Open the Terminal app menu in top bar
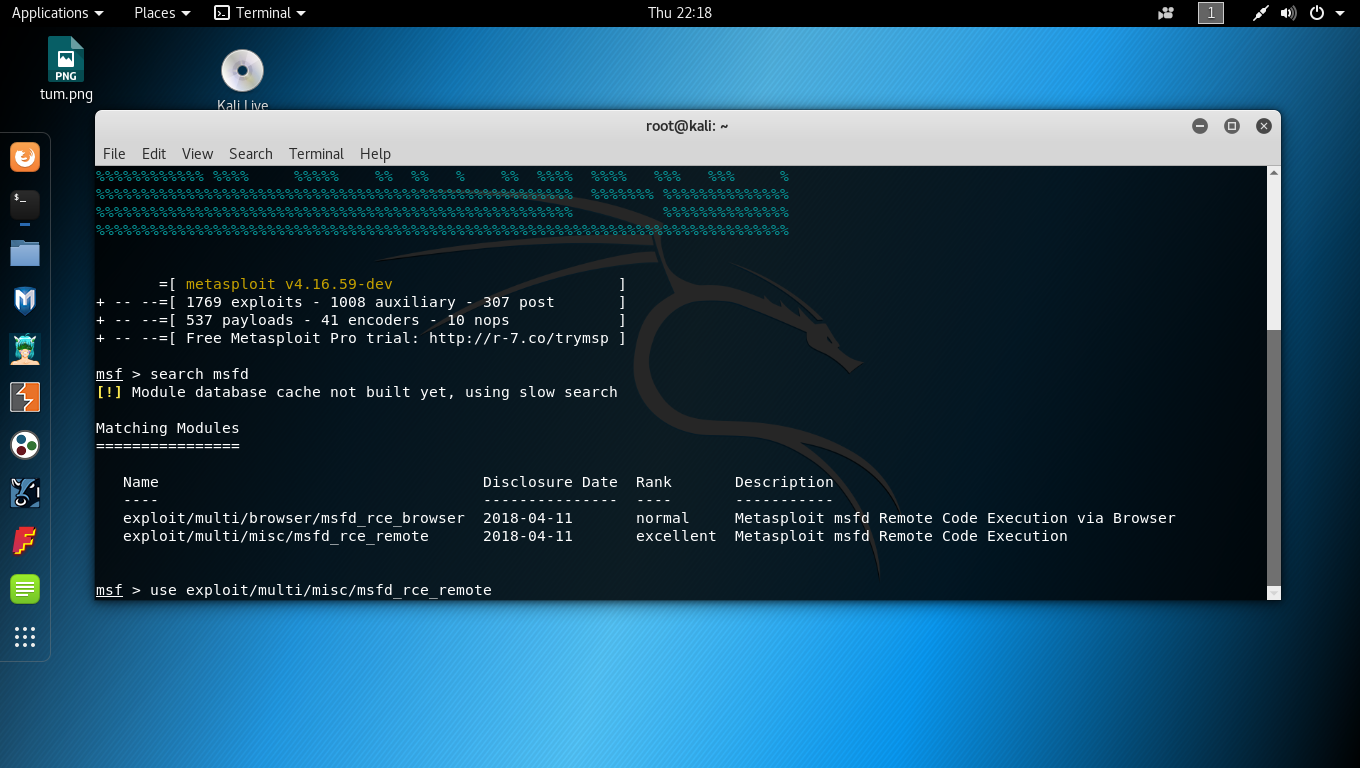This screenshot has width=1360, height=768. click(x=260, y=13)
